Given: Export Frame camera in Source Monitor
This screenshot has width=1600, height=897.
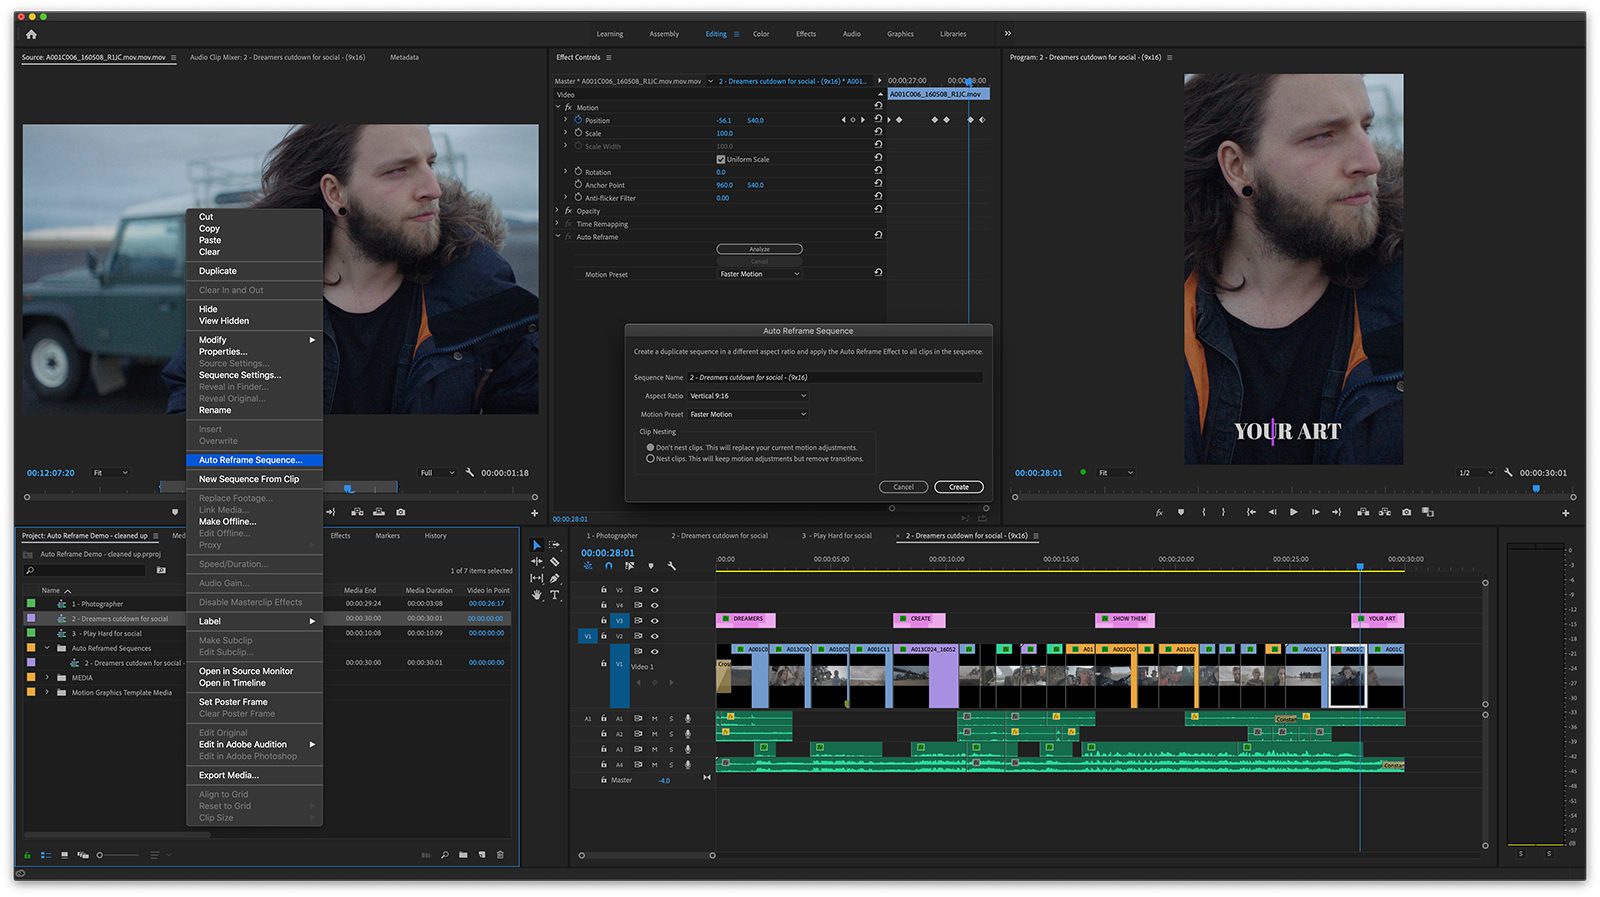Looking at the screenshot, I should pyautogui.click(x=401, y=512).
